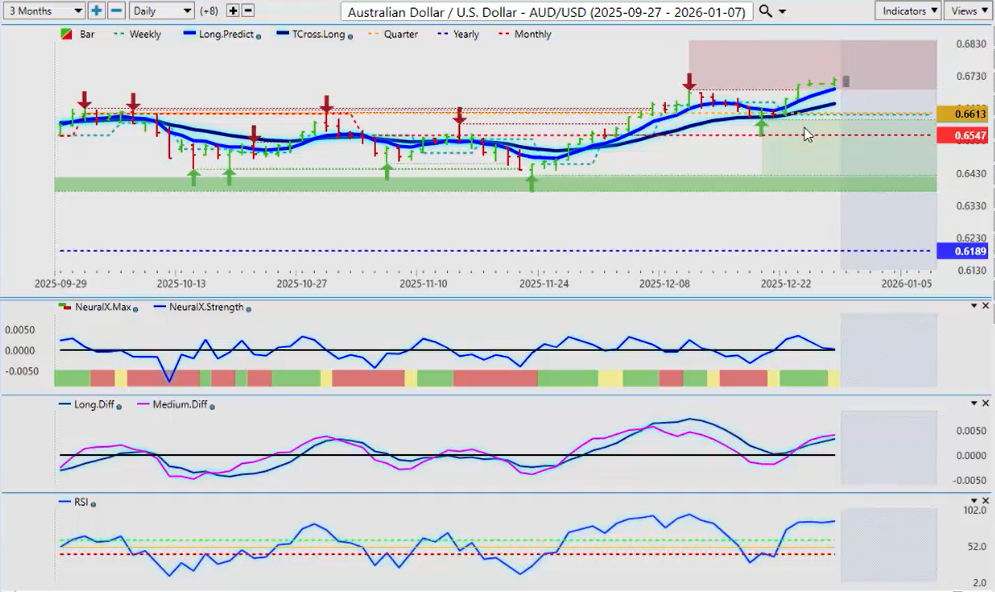Viewport: 995px width, 592px height.
Task: Click the black minus button after (+8)
Action: click(x=248, y=10)
